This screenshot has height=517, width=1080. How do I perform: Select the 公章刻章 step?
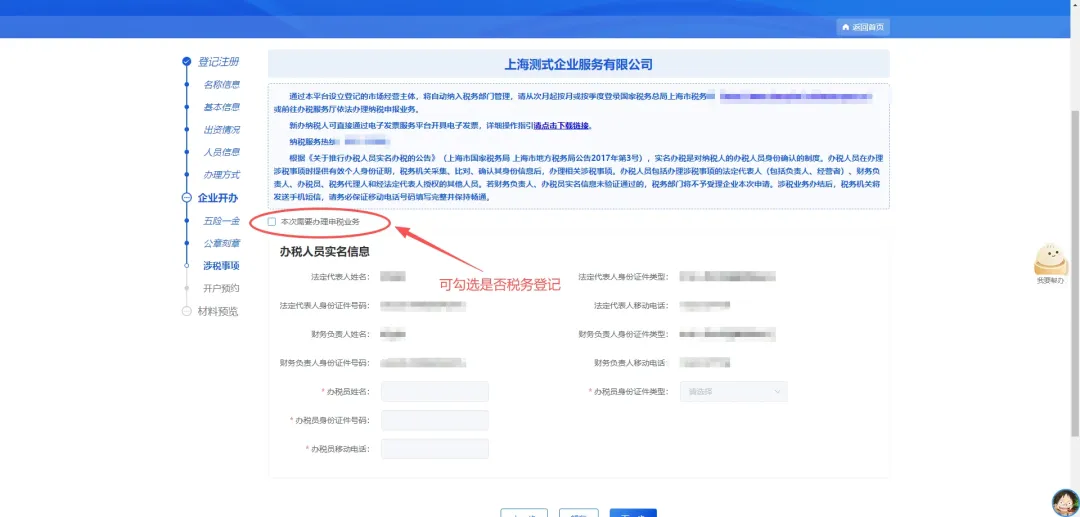[222, 243]
